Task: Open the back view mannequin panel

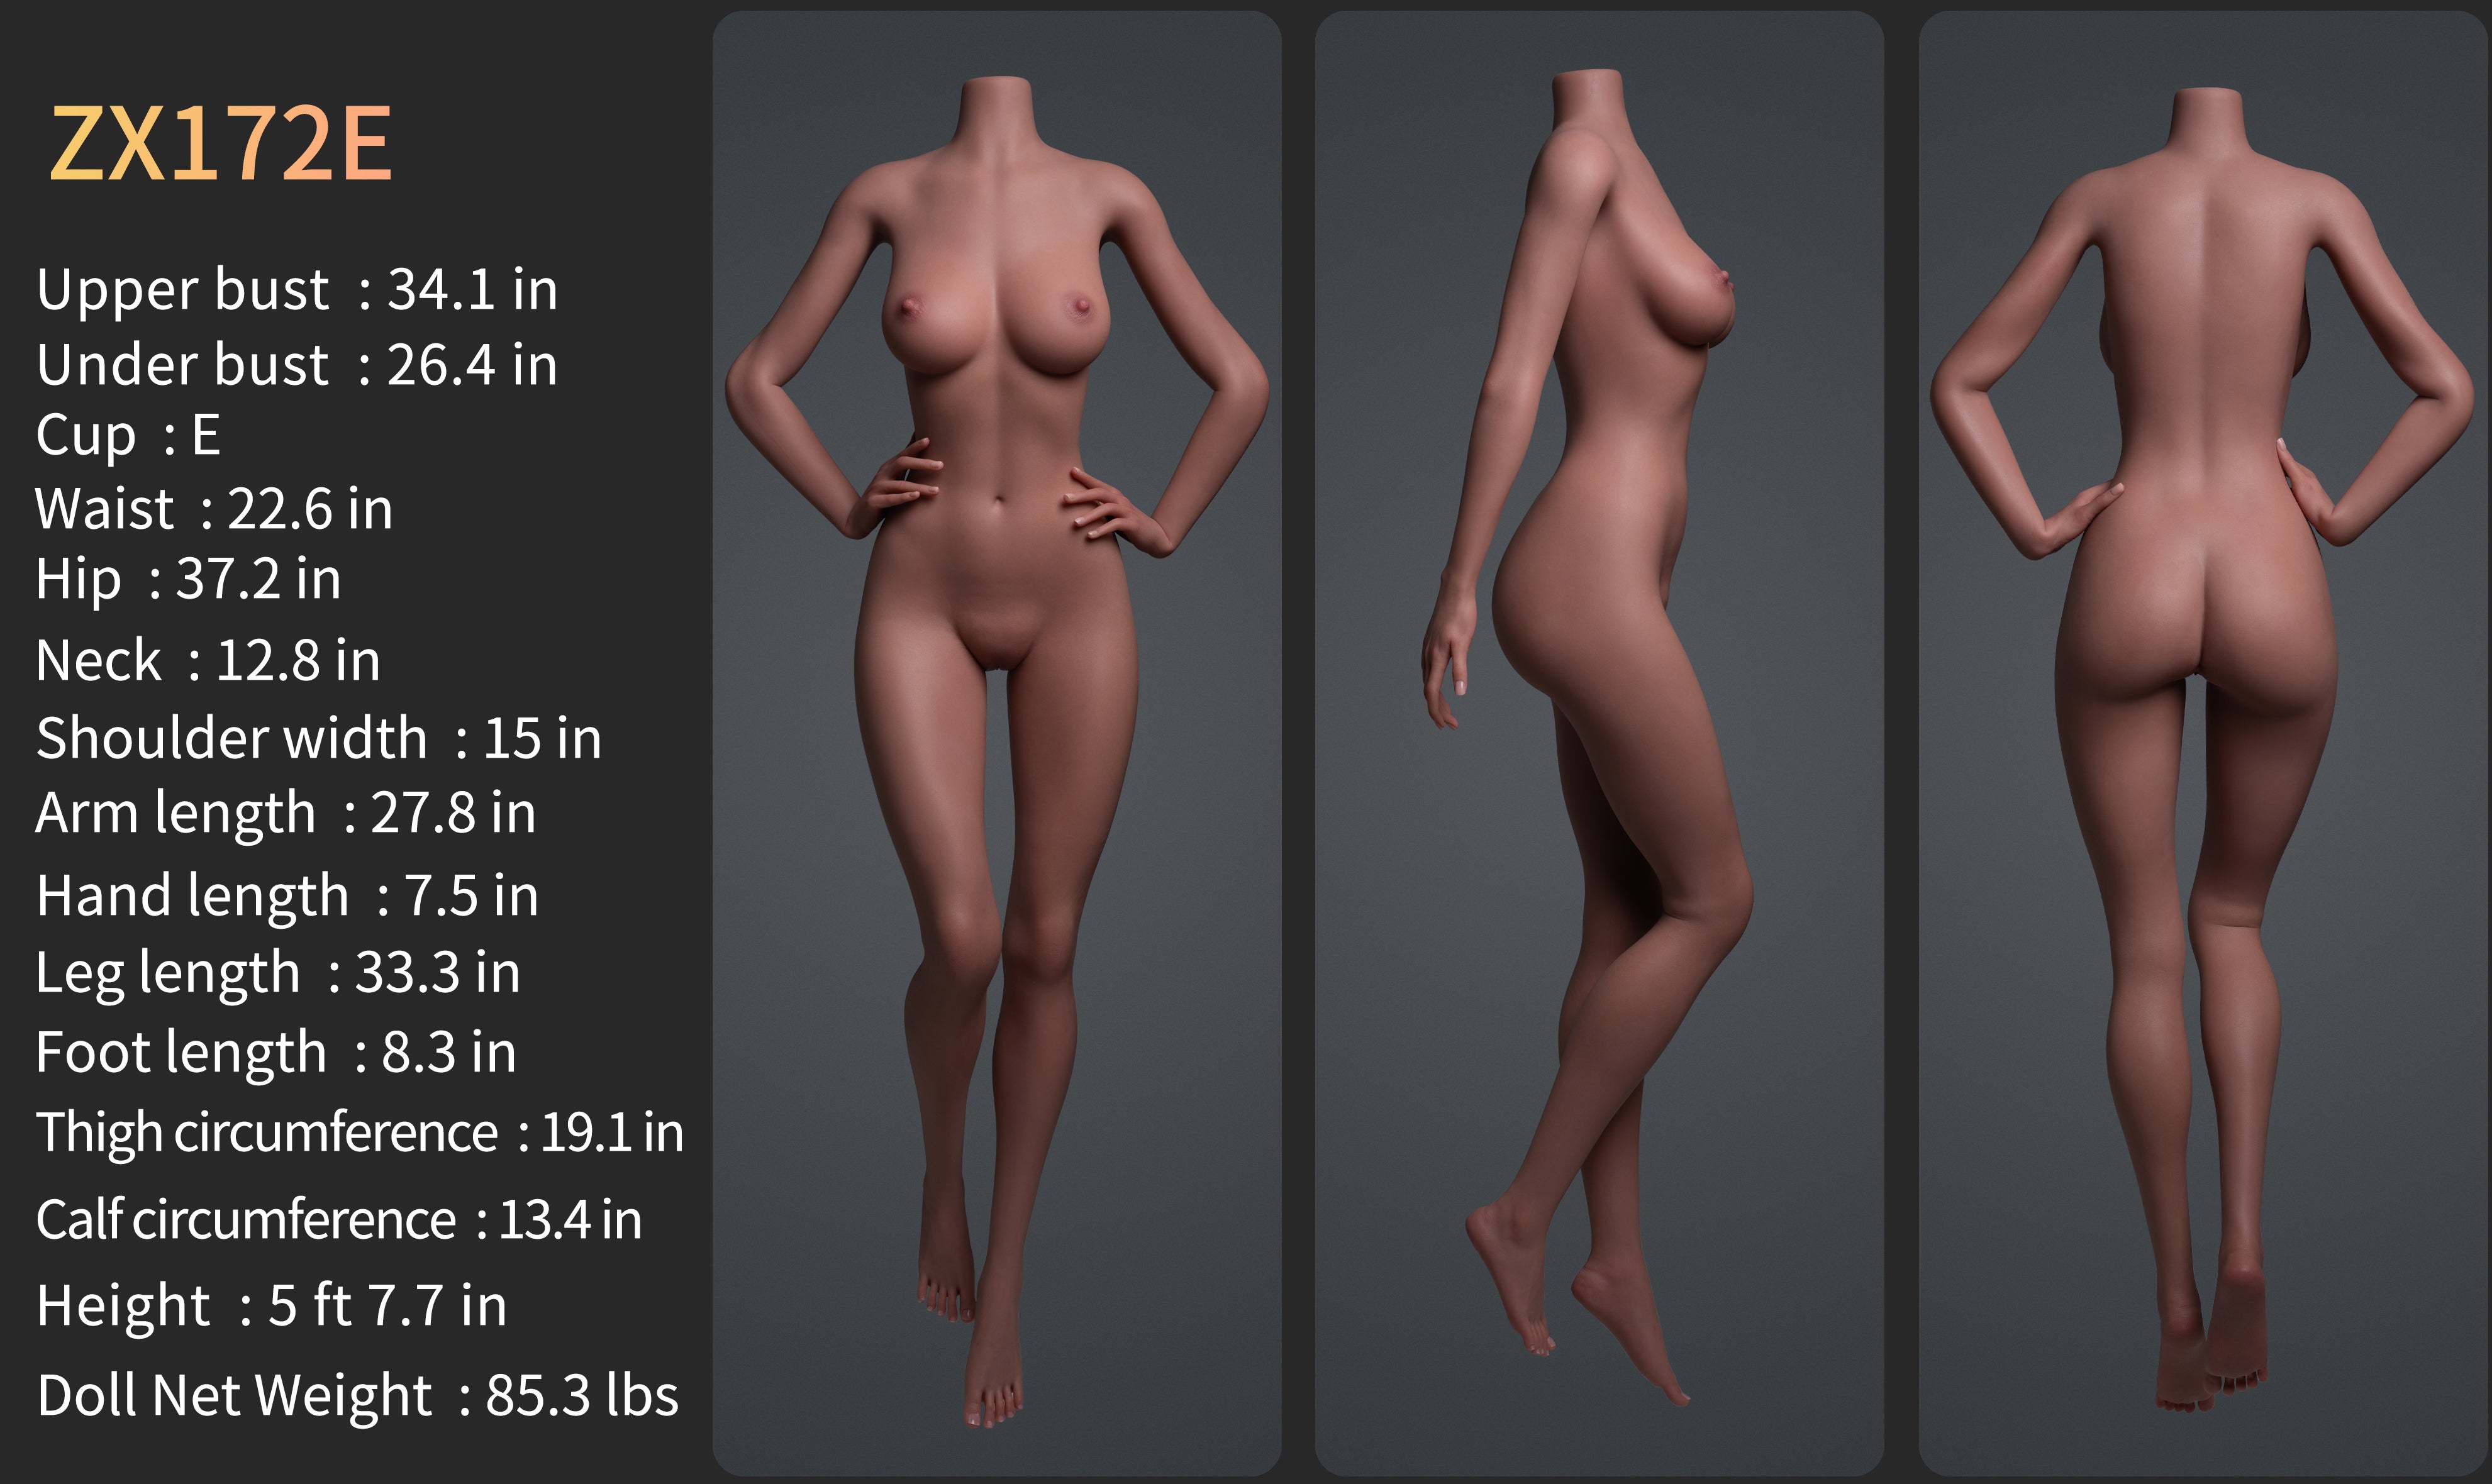Action: [x=2204, y=743]
